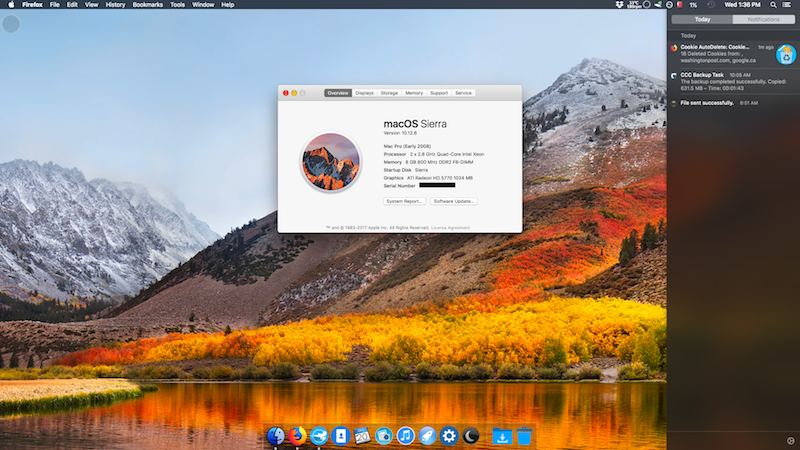Open Spotlight search magnifier icon
This screenshot has height=450, width=800.
(x=773, y=5)
